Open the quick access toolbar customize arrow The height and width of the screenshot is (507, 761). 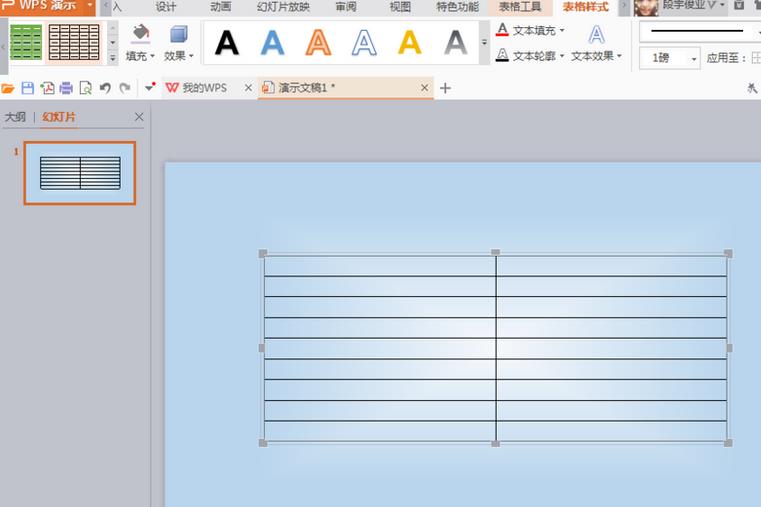click(150, 88)
